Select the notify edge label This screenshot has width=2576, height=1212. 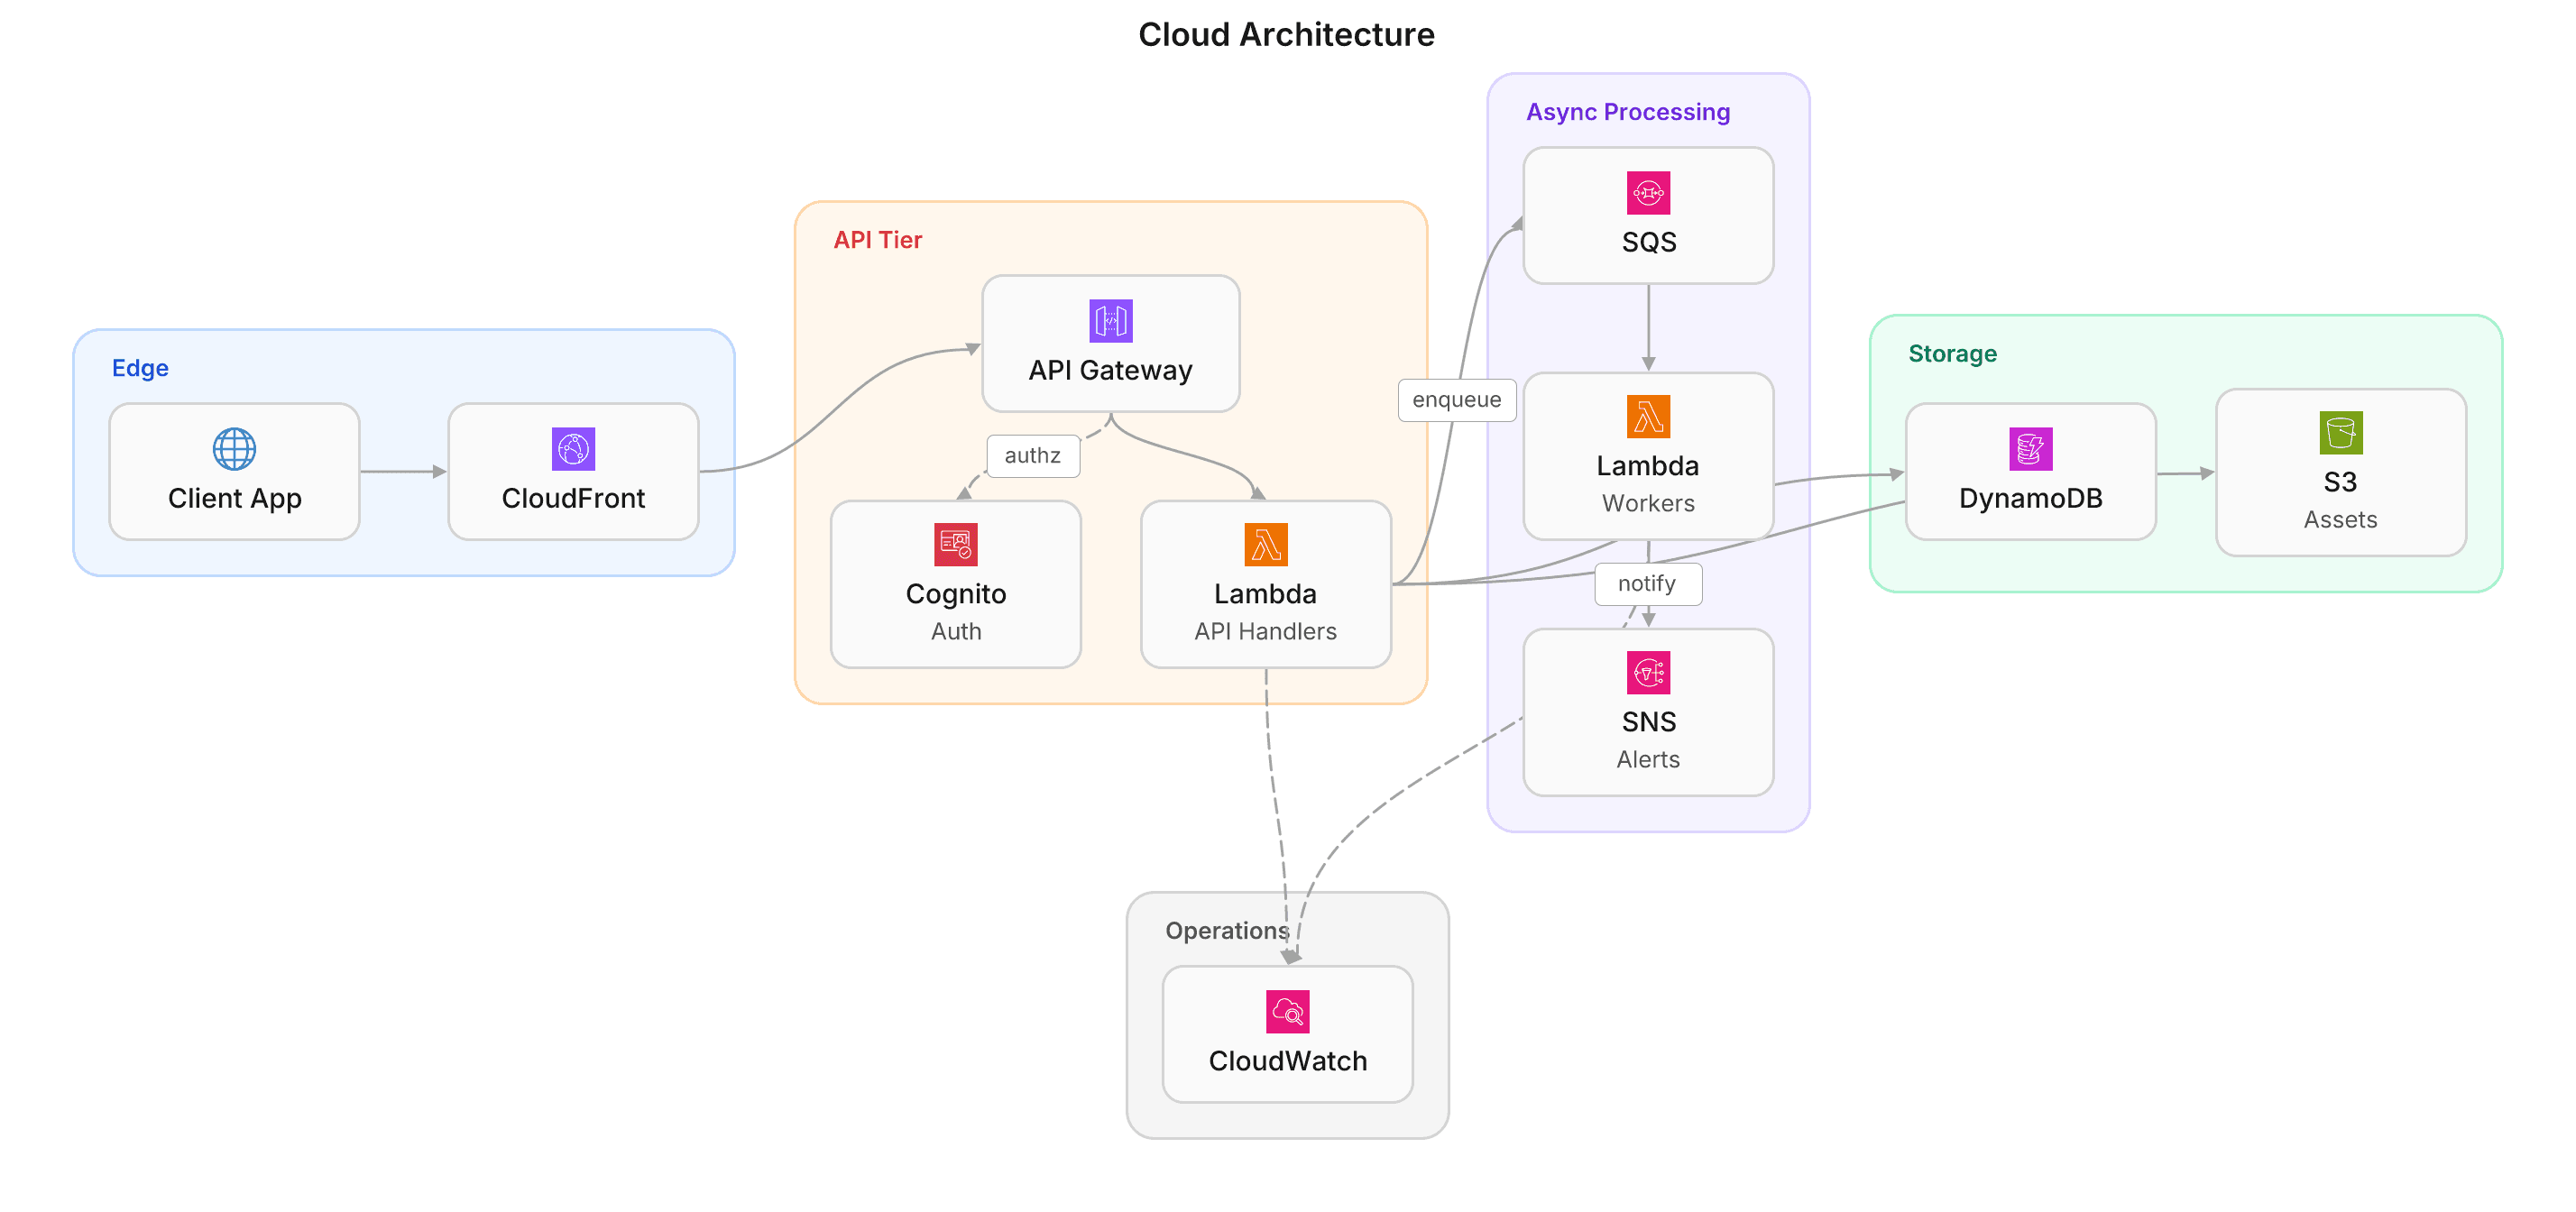tap(1646, 584)
